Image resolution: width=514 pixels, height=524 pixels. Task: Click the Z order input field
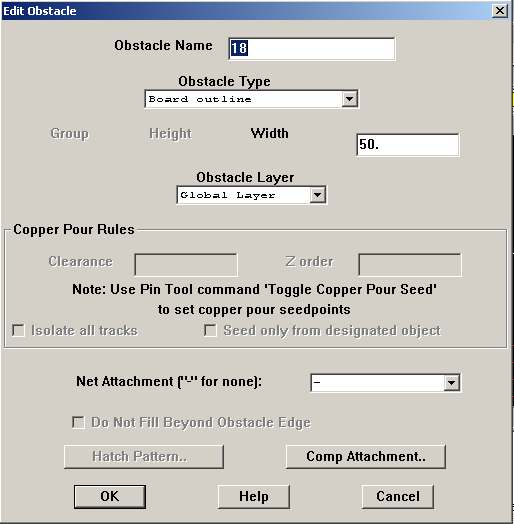click(410, 265)
